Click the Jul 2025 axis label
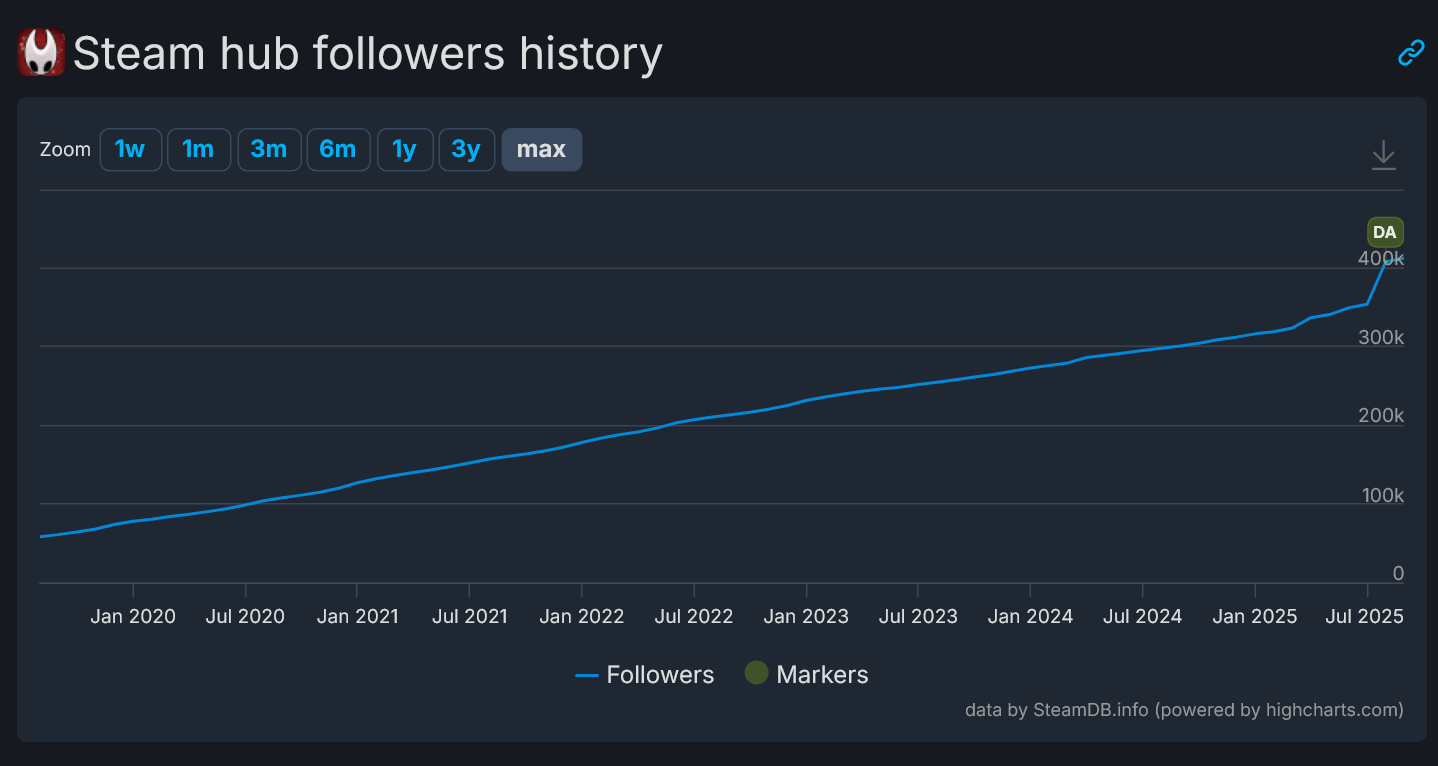 tap(1364, 616)
